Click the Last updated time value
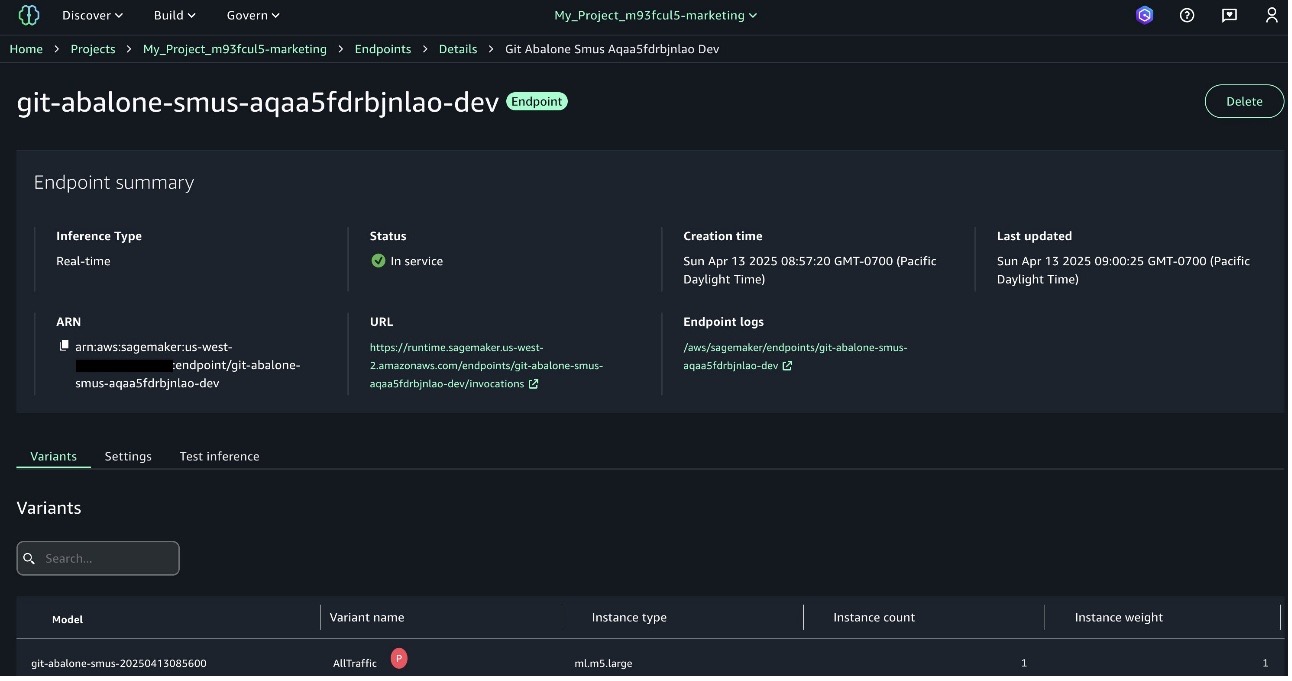The image size is (1292, 681). 1123,270
